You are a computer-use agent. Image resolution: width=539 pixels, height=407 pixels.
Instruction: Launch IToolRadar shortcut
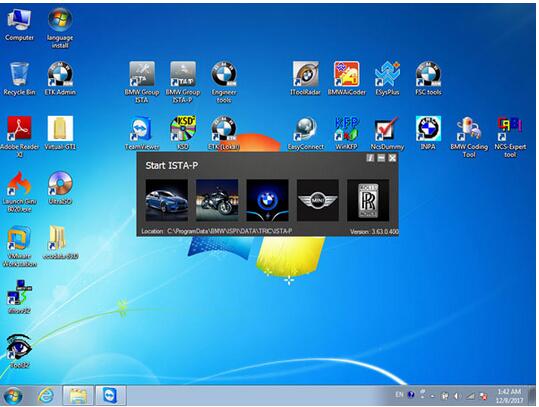(x=305, y=78)
